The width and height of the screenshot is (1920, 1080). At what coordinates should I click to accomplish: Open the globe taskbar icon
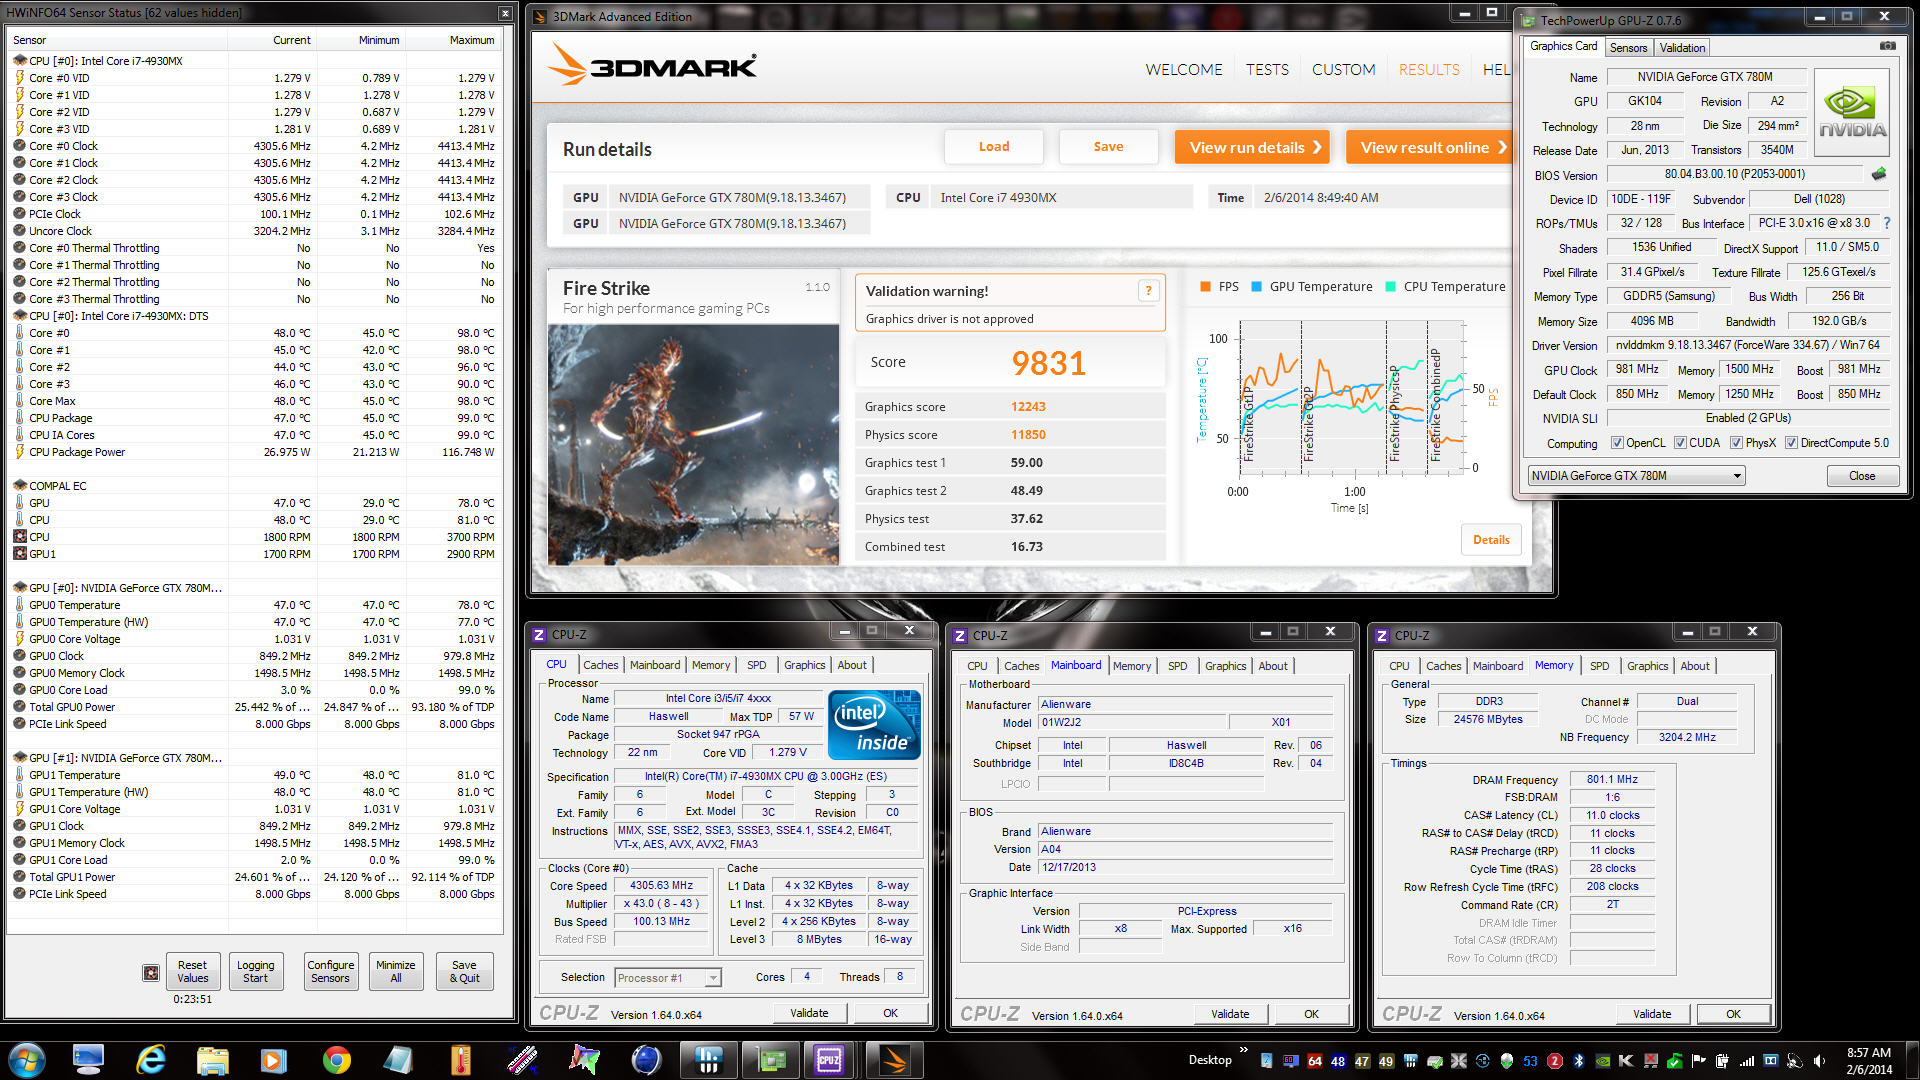[x=646, y=1059]
